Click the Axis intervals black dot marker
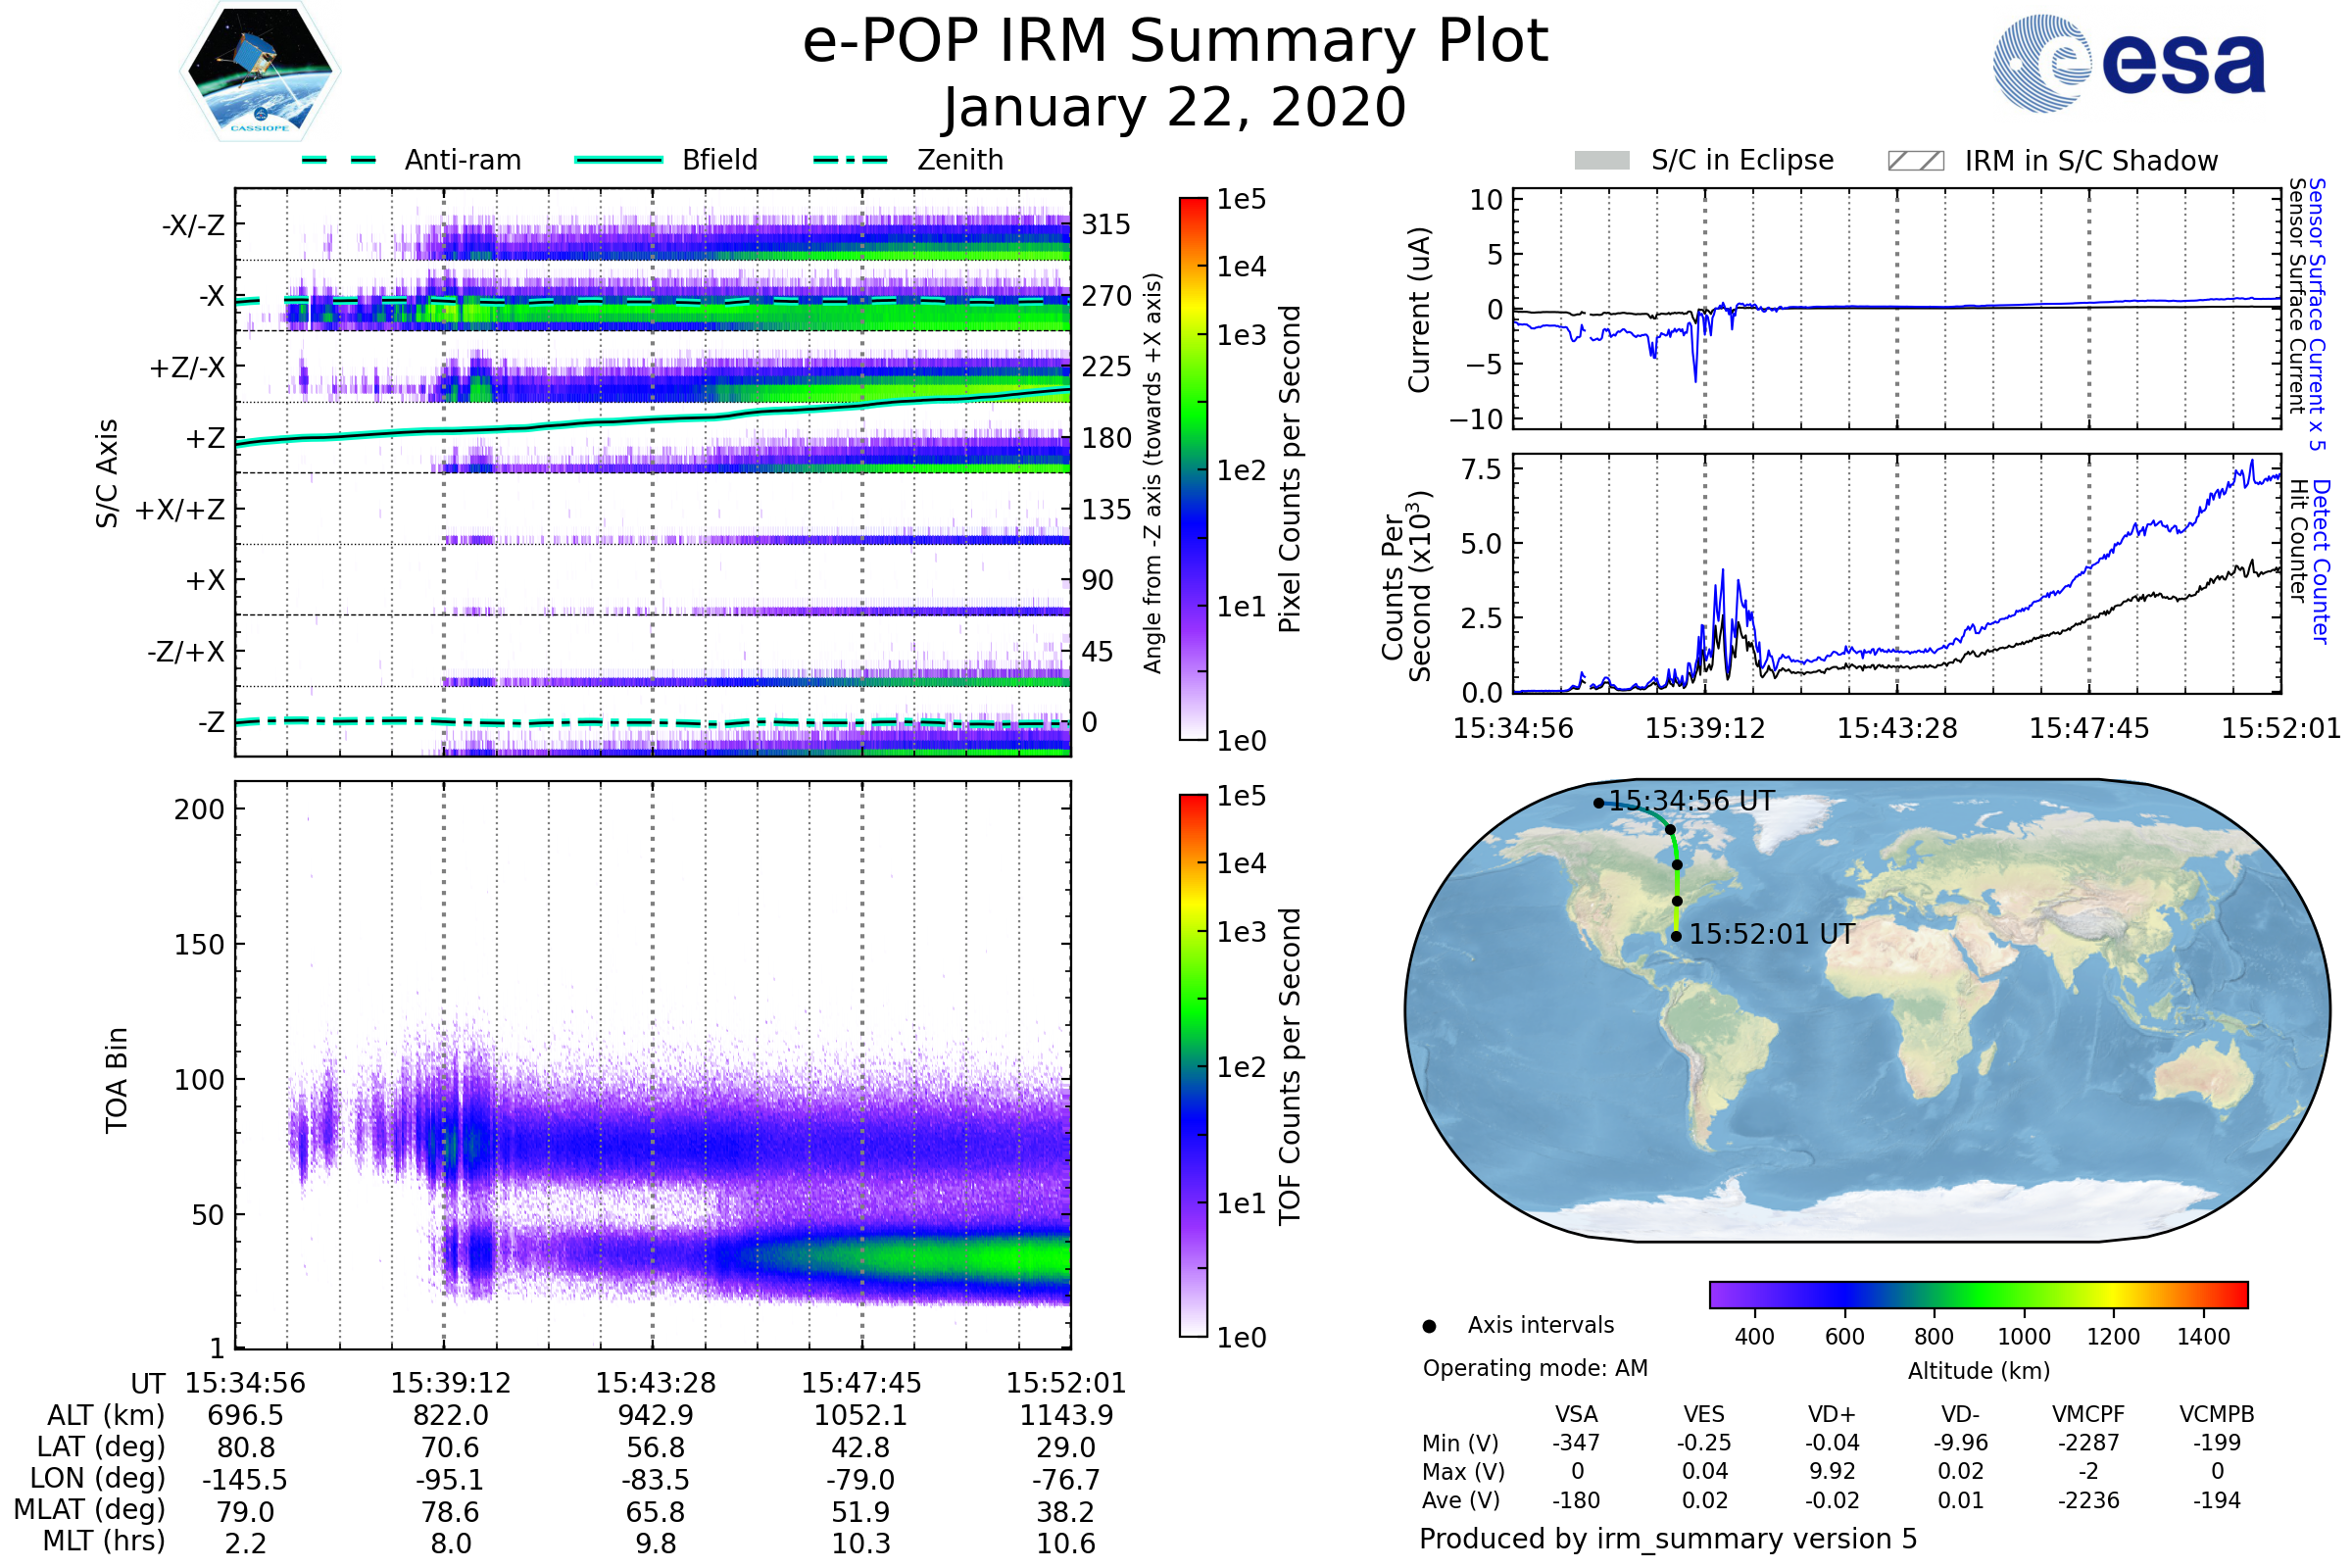The height and width of the screenshot is (1568, 2352). 1430,1327
